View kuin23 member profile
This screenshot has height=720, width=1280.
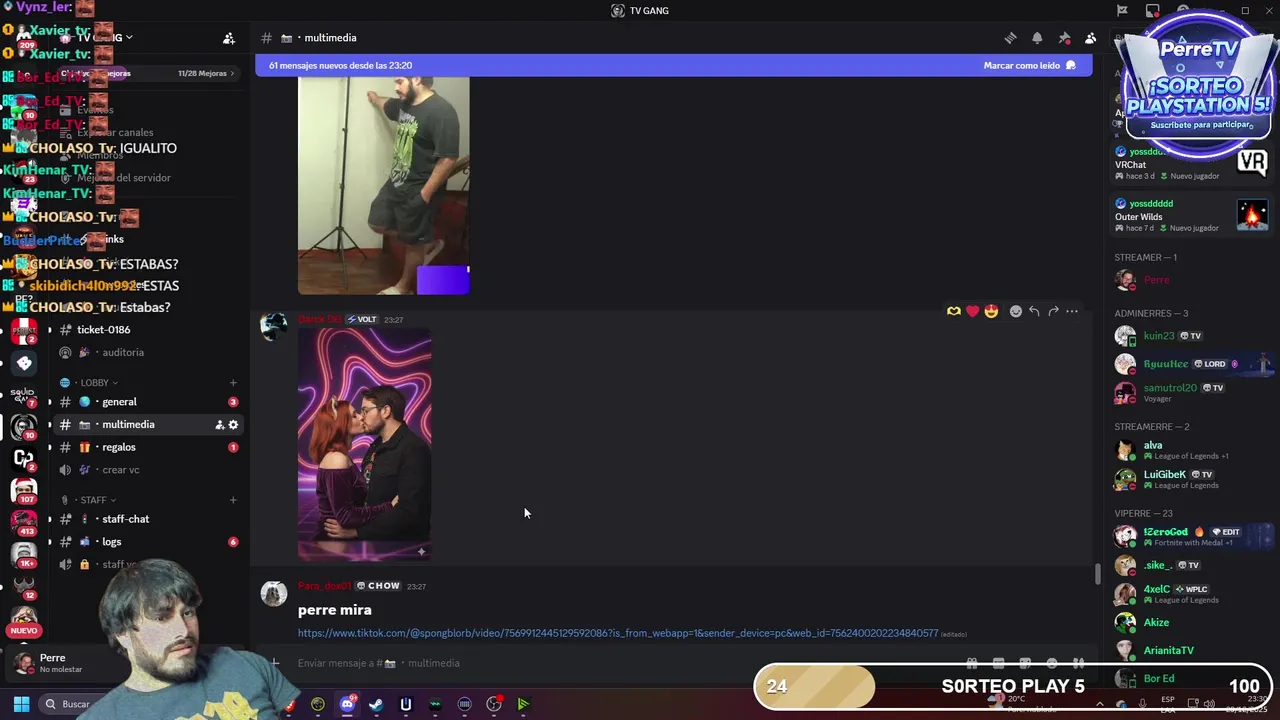tap(1159, 336)
